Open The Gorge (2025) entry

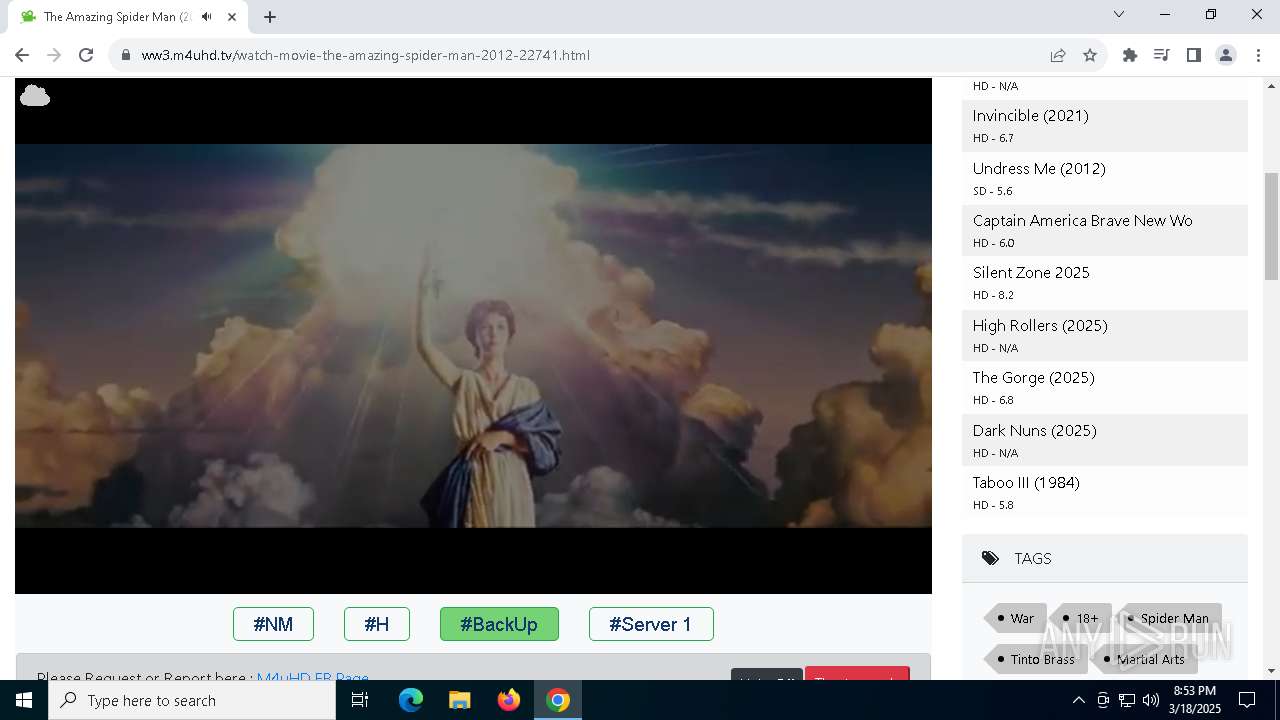[x=1105, y=387]
